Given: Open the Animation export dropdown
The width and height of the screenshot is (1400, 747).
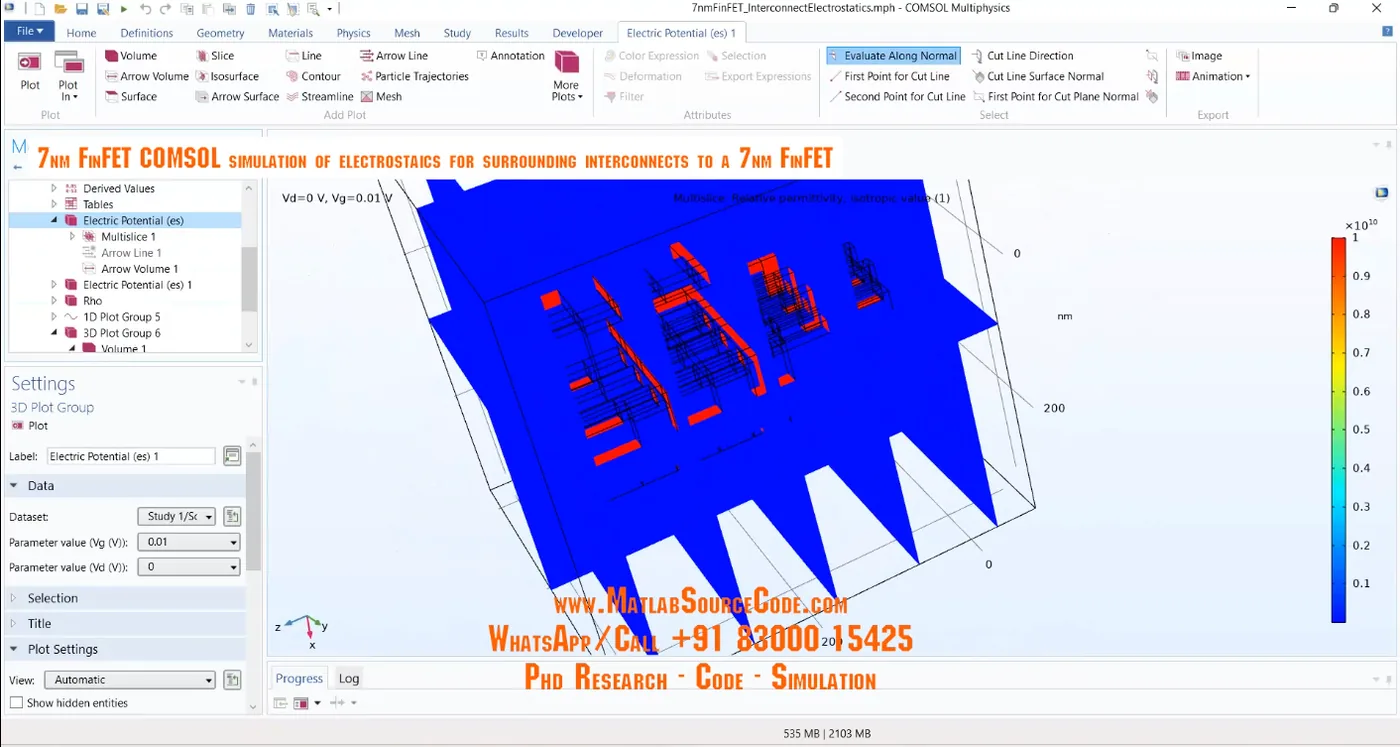Looking at the screenshot, I should (1213, 76).
